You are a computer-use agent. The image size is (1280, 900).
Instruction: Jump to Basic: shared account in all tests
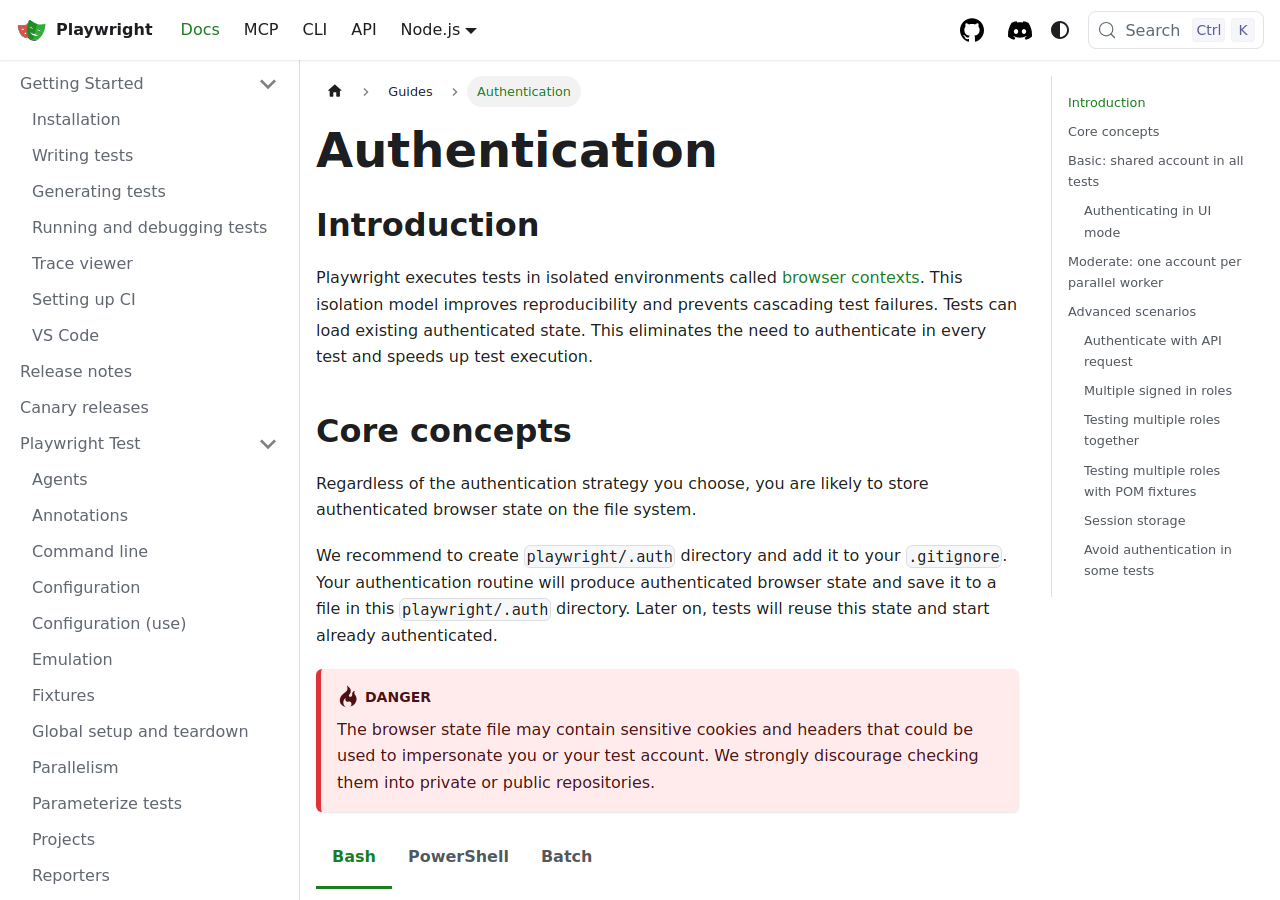tap(1156, 171)
